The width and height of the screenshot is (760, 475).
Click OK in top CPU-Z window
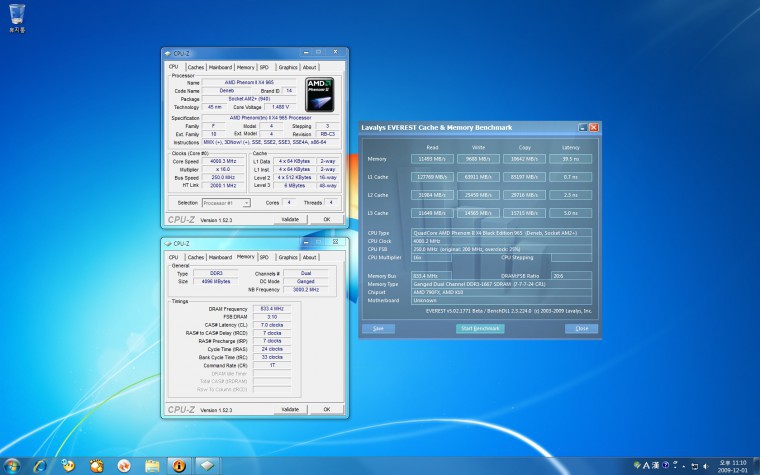click(x=327, y=220)
